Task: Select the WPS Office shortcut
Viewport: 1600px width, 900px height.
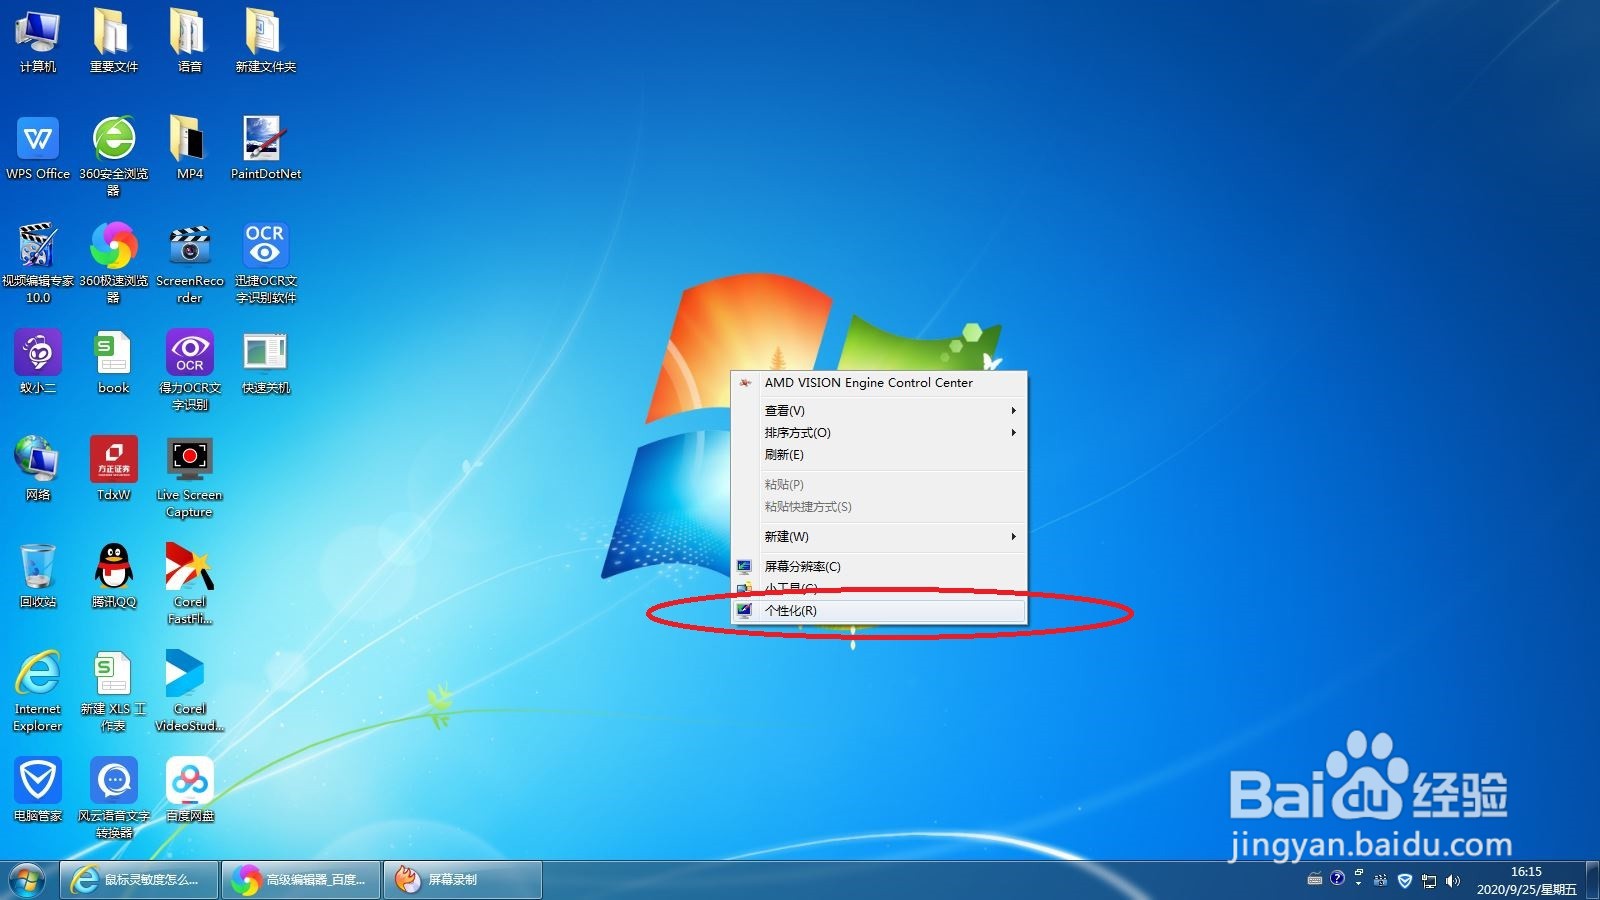Action: coord(38,147)
